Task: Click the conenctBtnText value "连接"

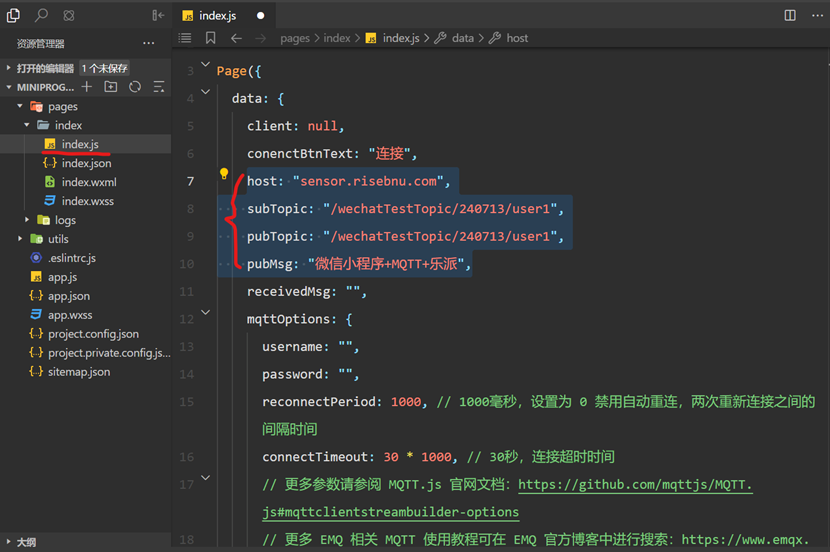Action: click(x=389, y=153)
